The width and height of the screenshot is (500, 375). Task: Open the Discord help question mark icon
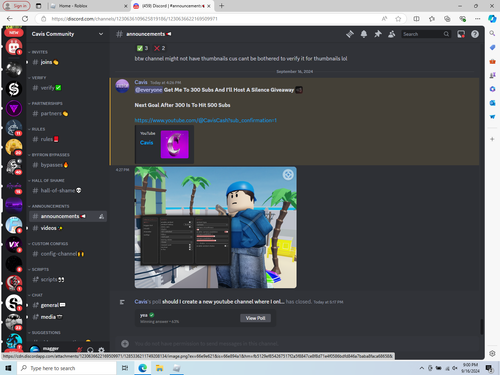(x=475, y=34)
